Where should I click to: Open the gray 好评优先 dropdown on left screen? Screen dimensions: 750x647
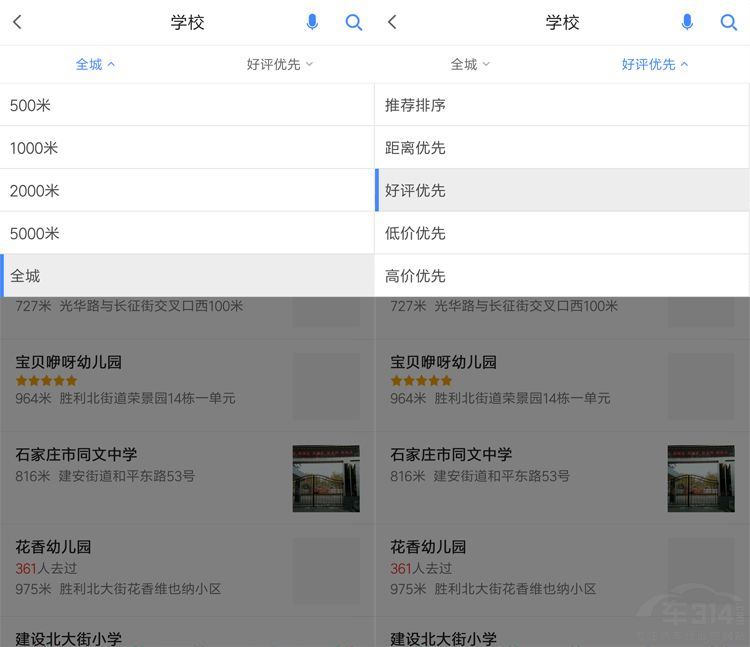coord(280,64)
